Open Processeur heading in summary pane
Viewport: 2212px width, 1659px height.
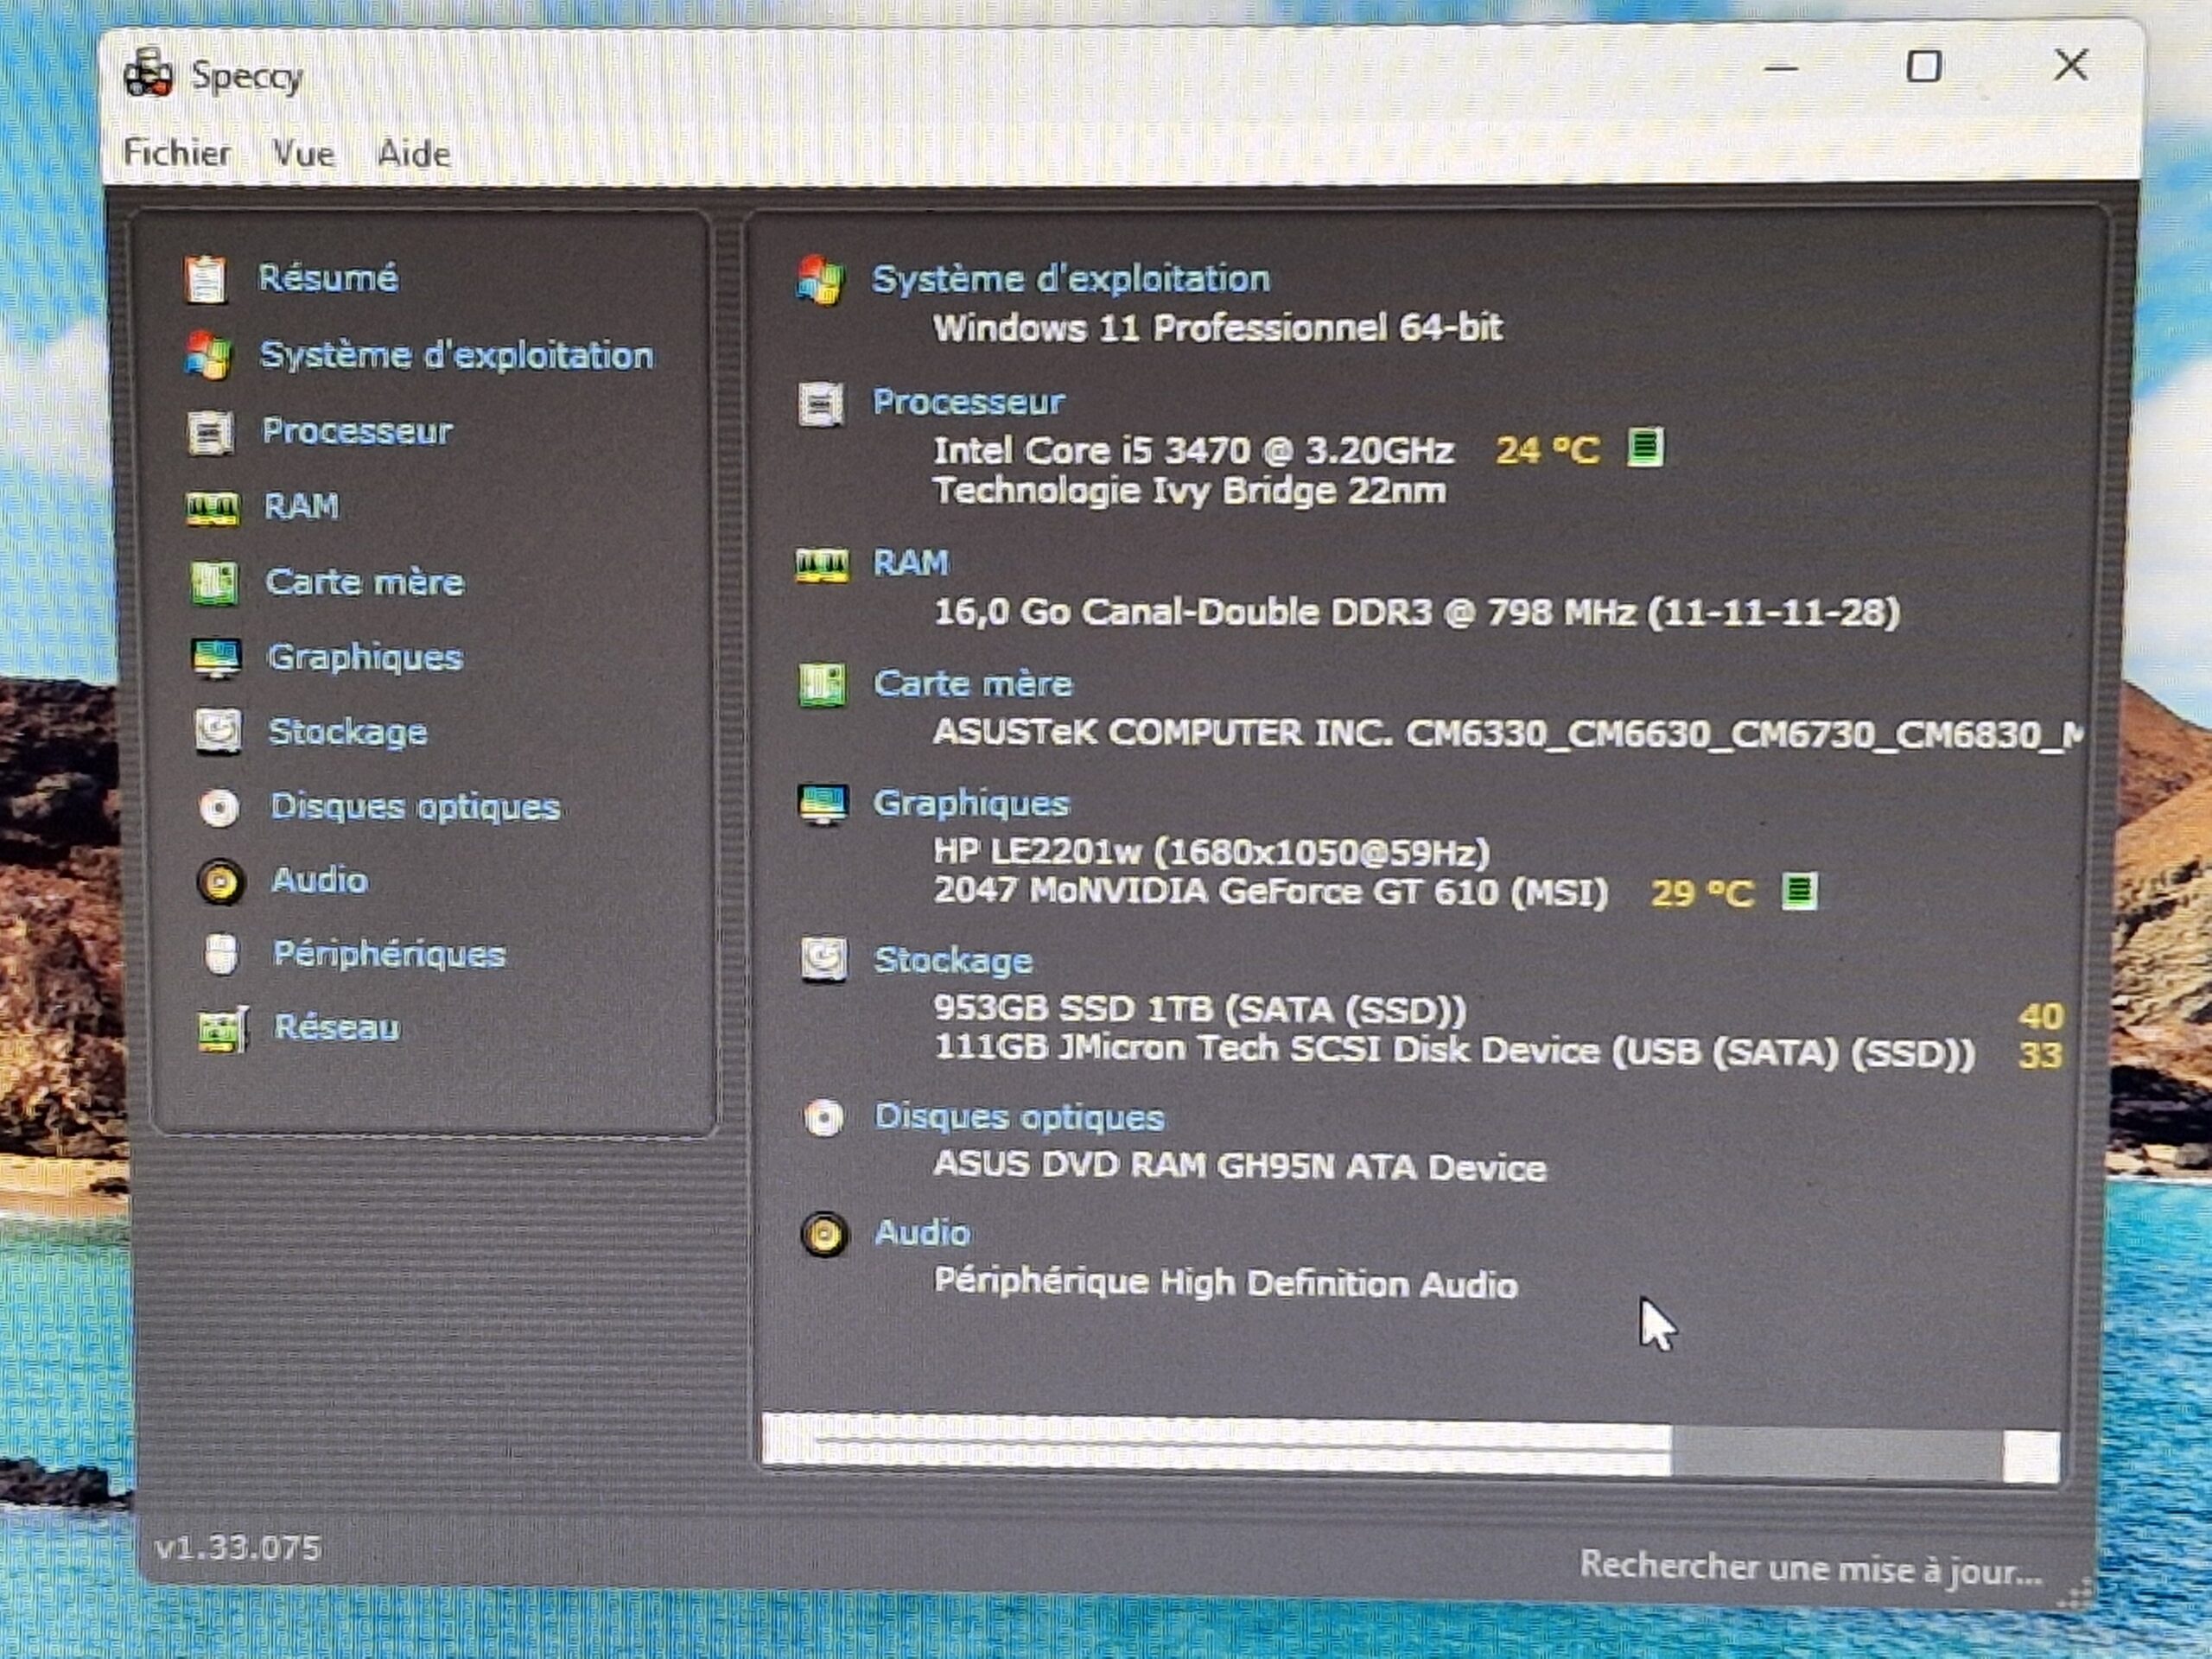pyautogui.click(x=968, y=402)
